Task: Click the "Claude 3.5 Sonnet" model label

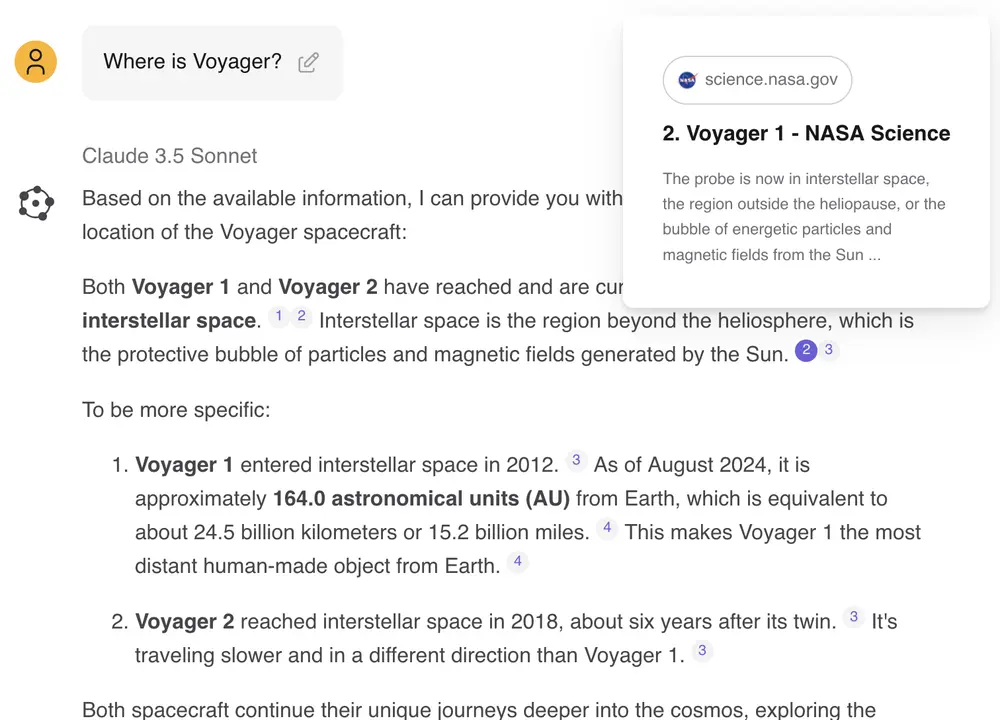Action: point(169,156)
